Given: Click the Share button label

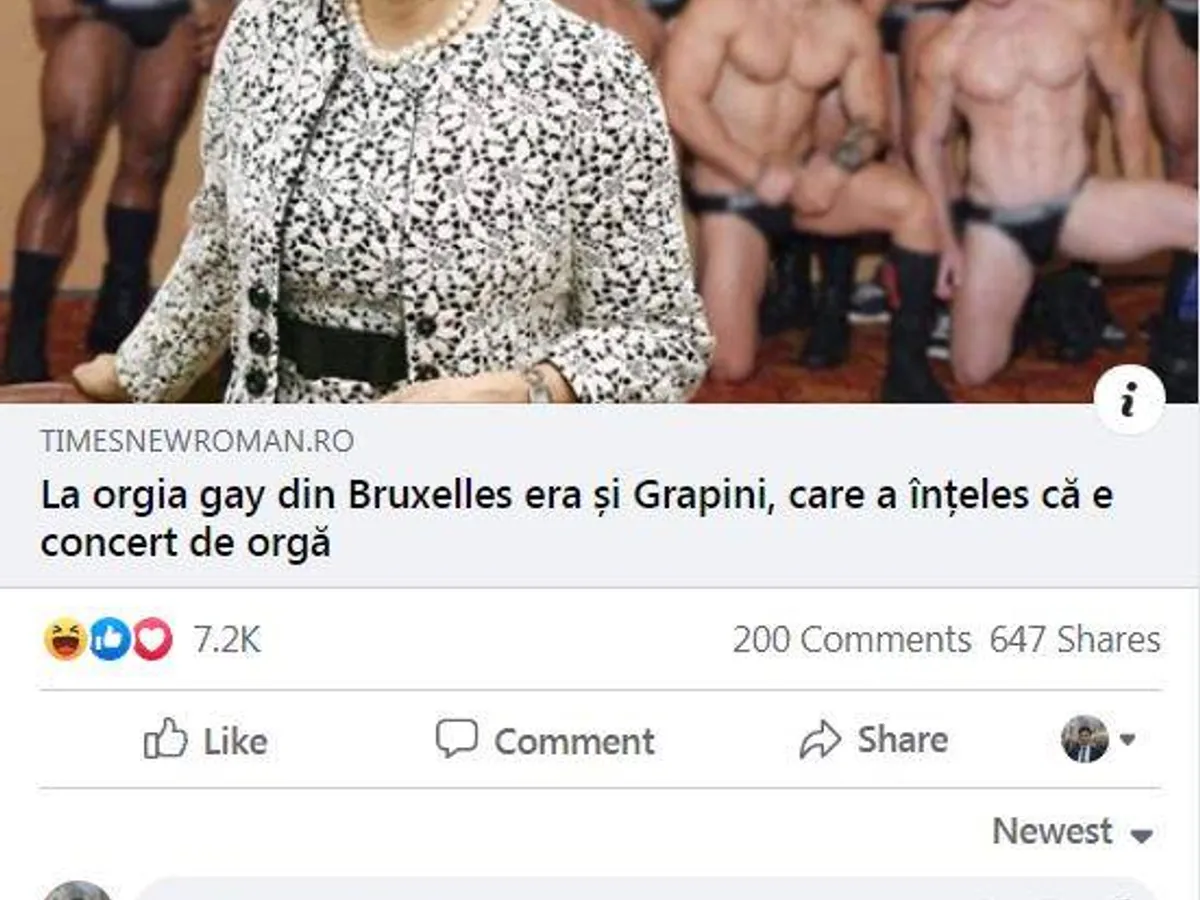Looking at the screenshot, I should click(902, 740).
